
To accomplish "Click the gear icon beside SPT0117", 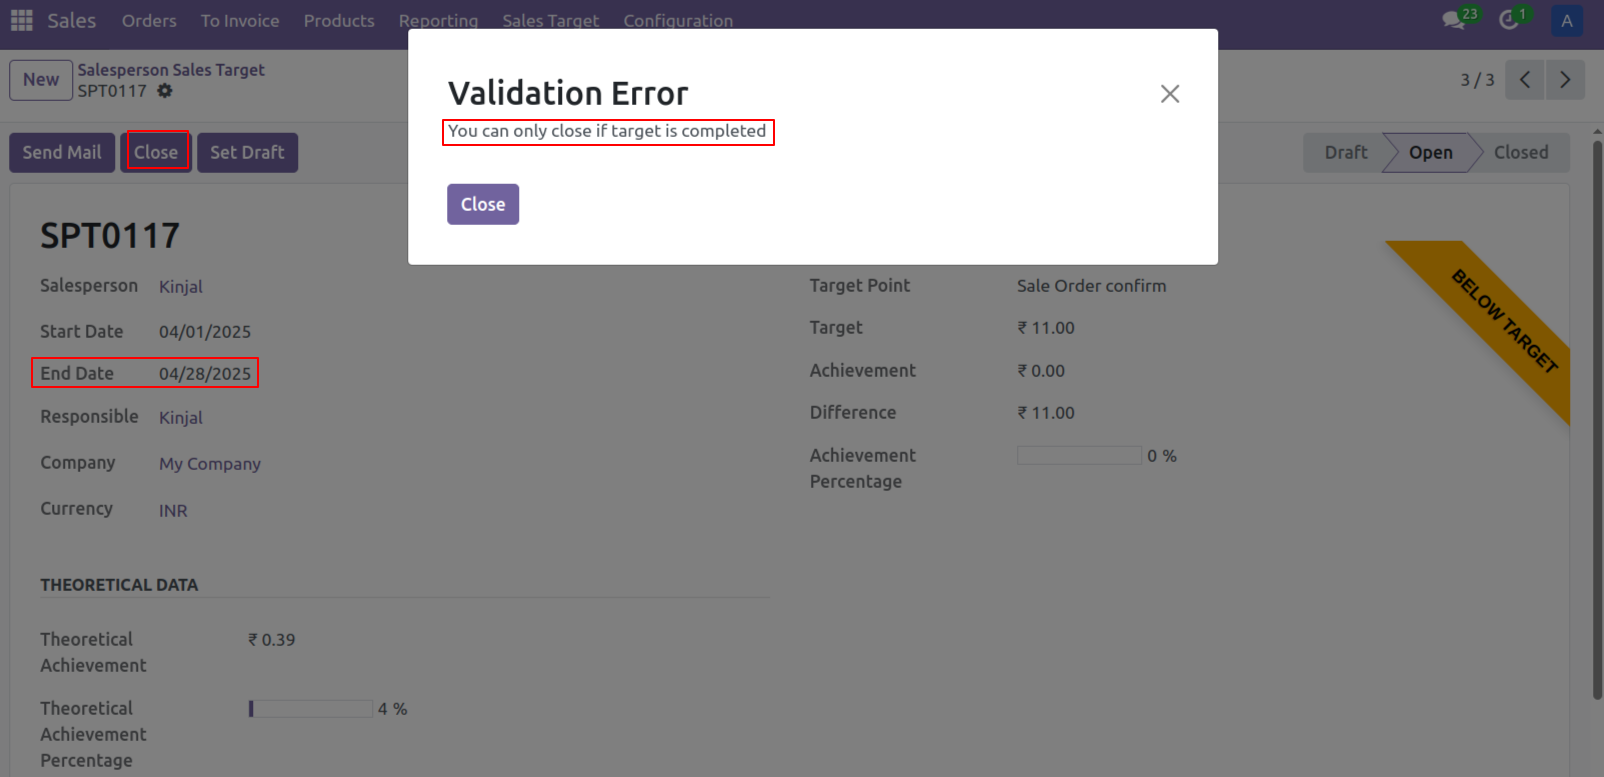I will click(164, 90).
